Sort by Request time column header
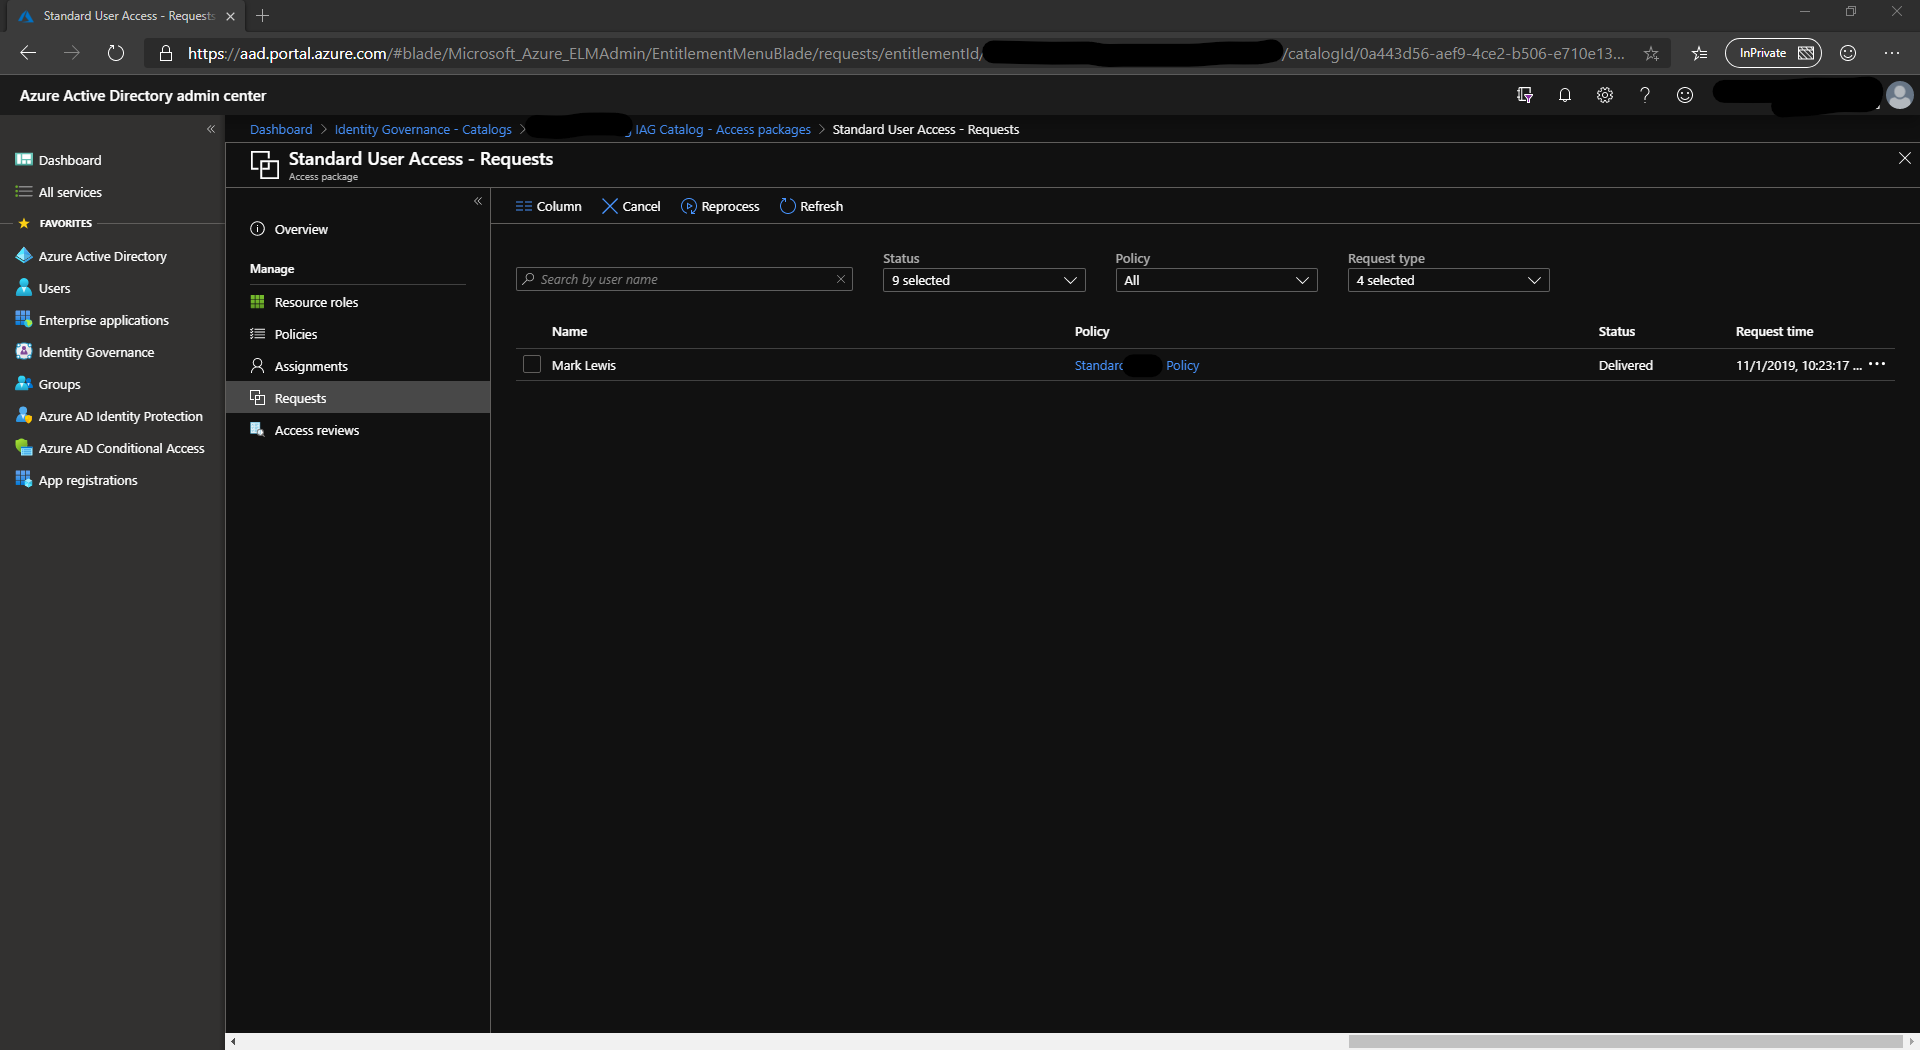1920x1050 pixels. pos(1774,332)
